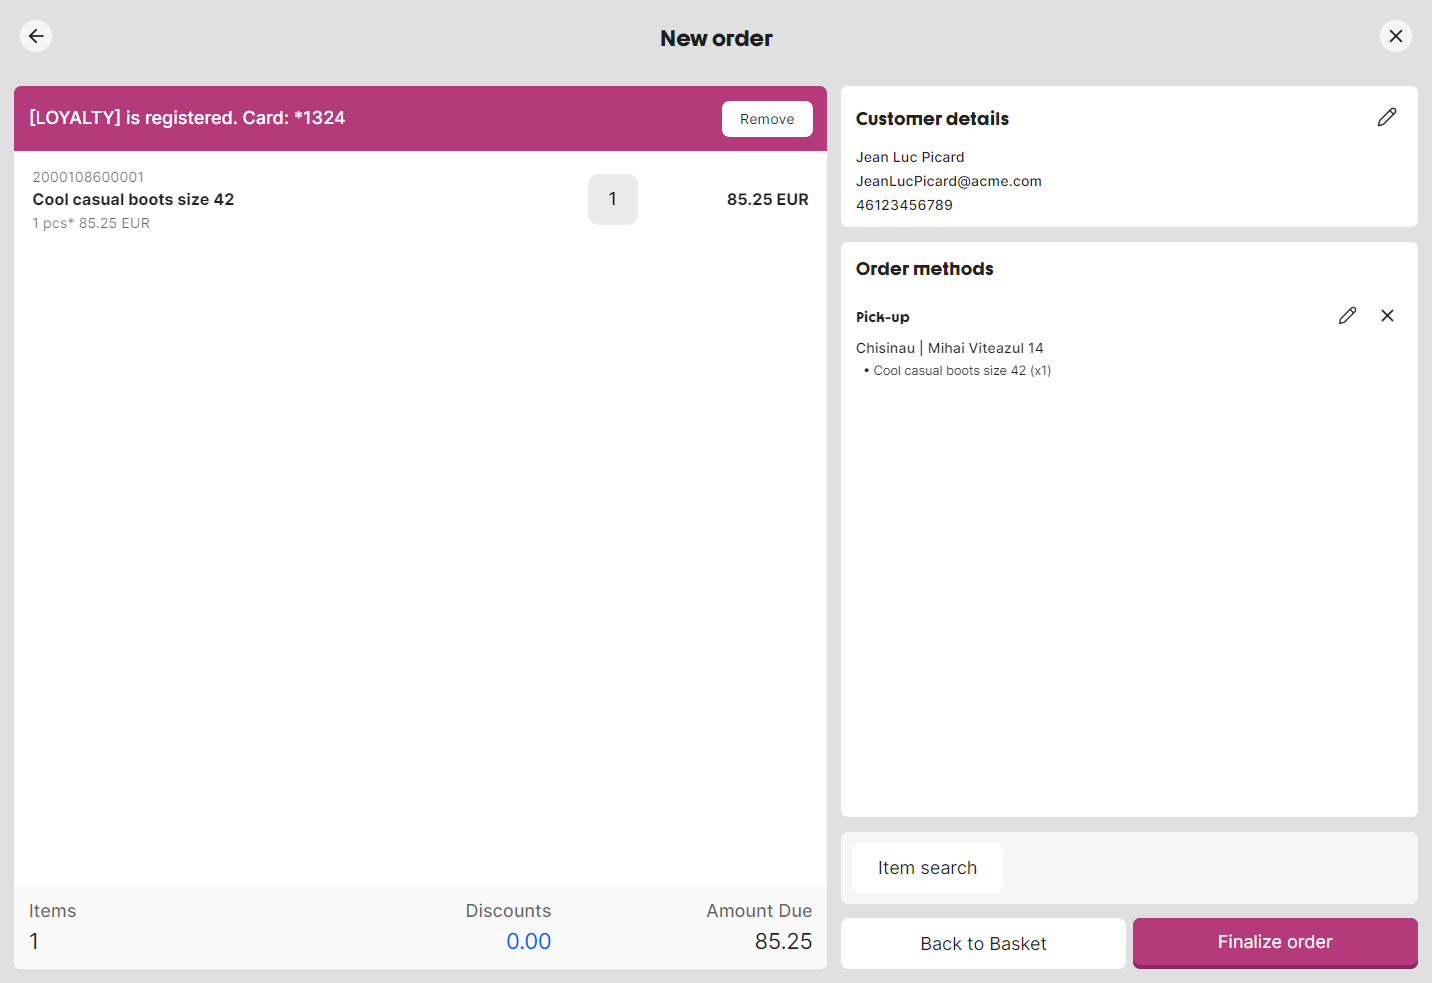
Task: Close the New order screen
Action: tap(1396, 36)
